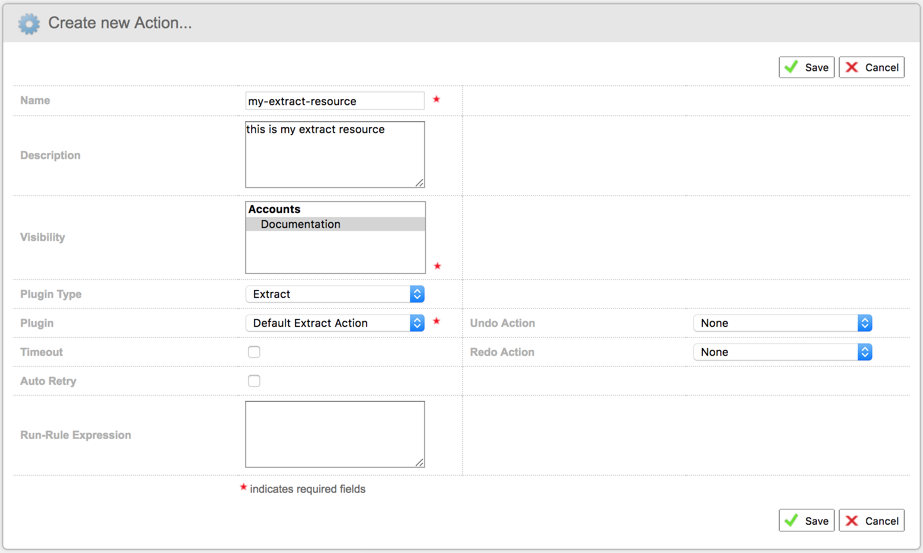Click the bottom Save button
This screenshot has width=923, height=553.
(x=806, y=521)
